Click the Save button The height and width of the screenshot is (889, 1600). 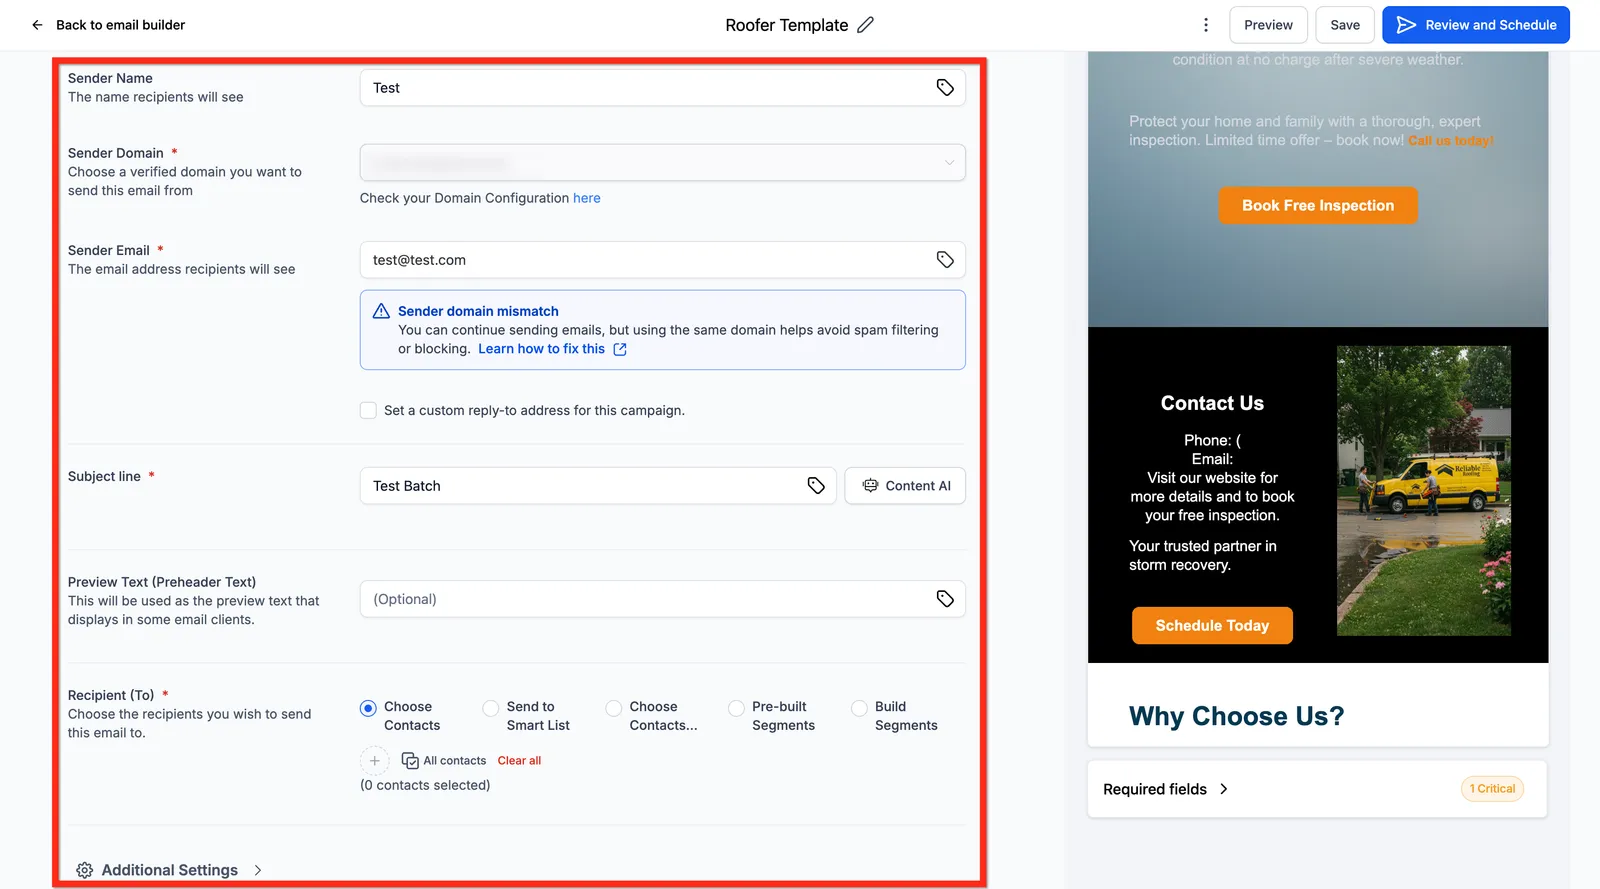coord(1345,25)
